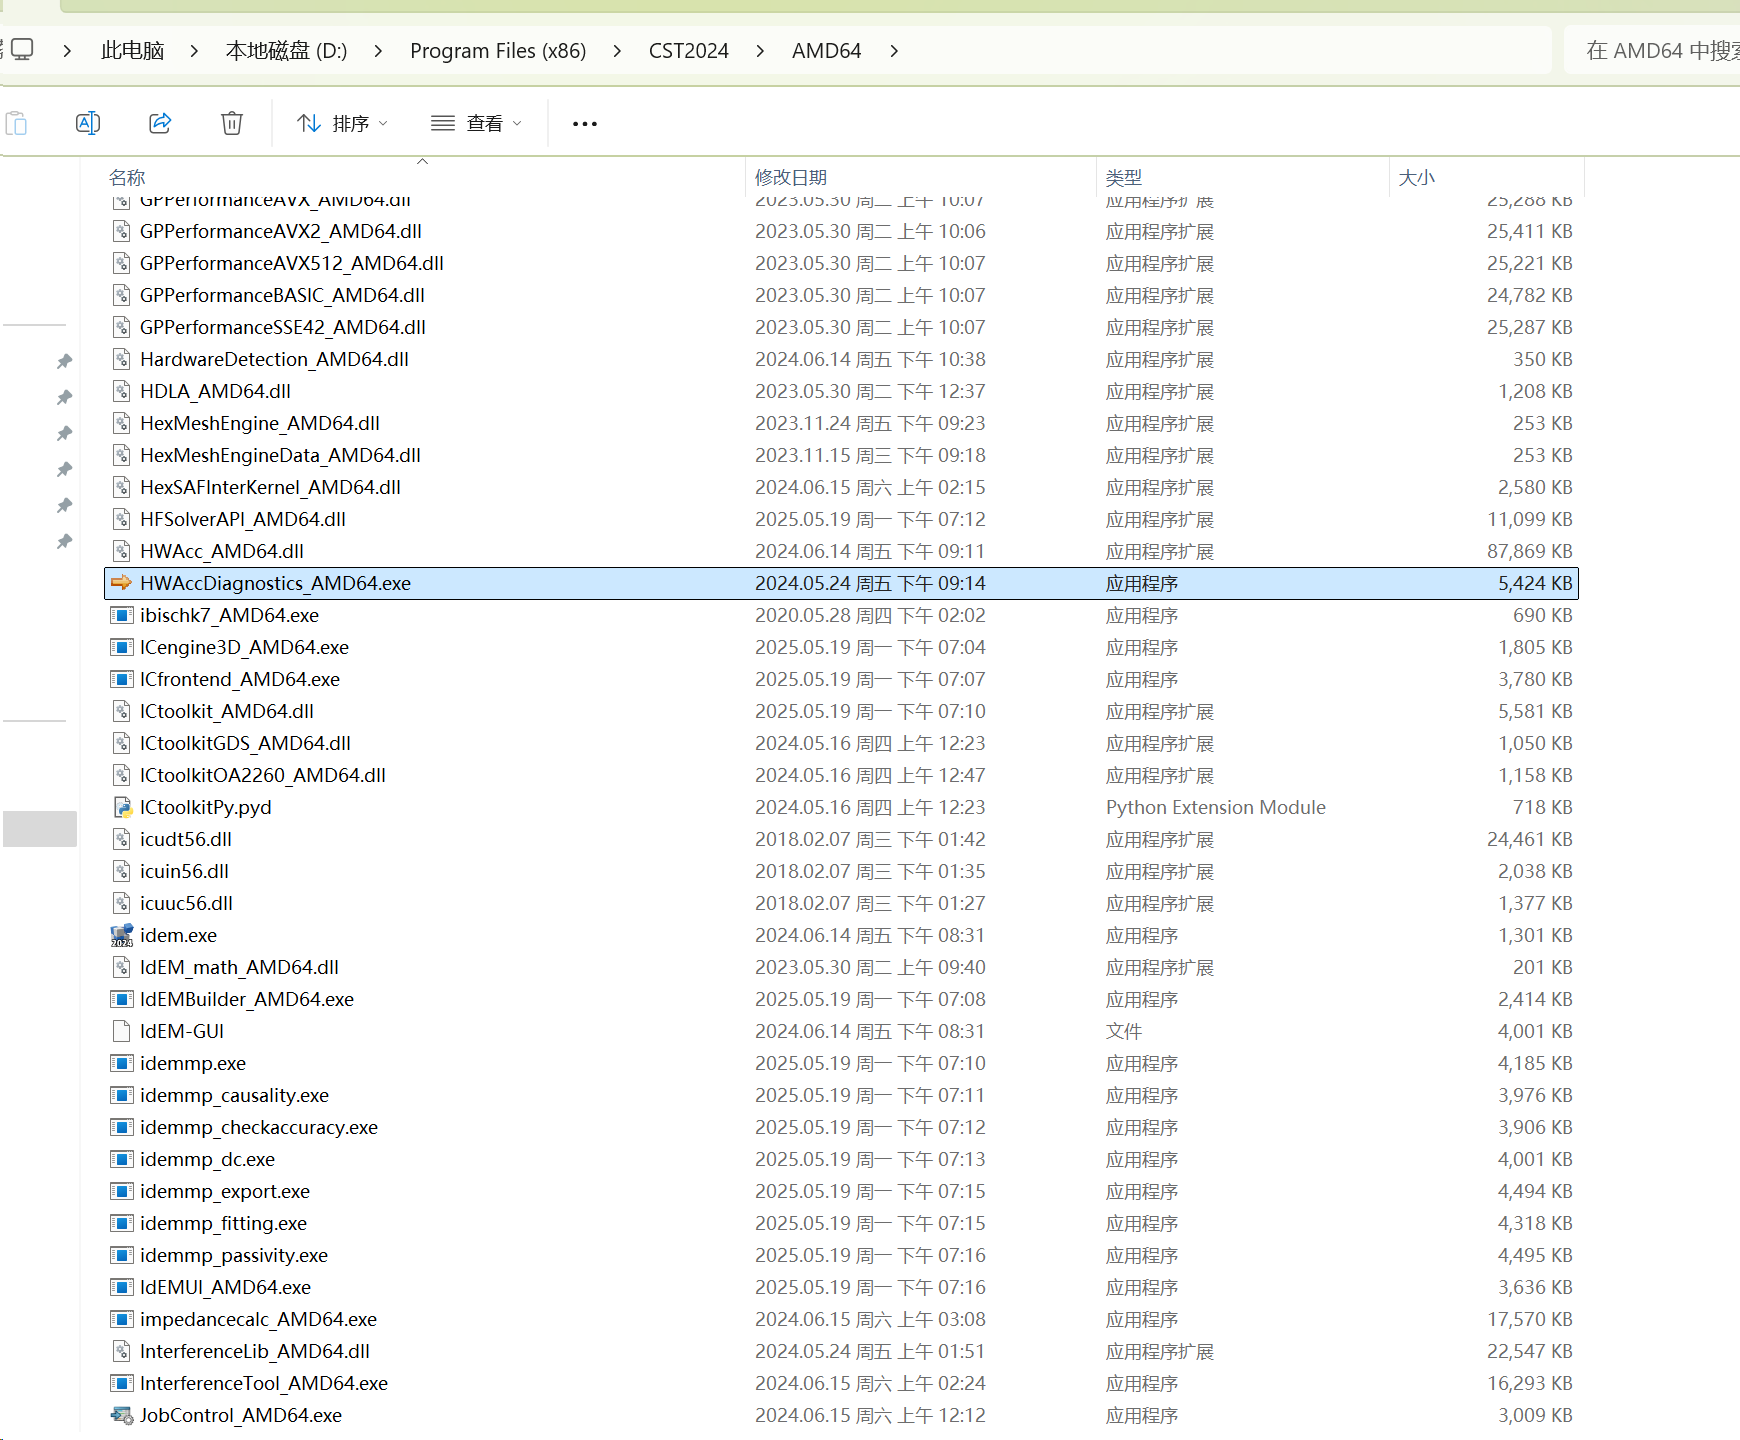Open the clipboard paste icon
1740x1440 pixels.
17,123
